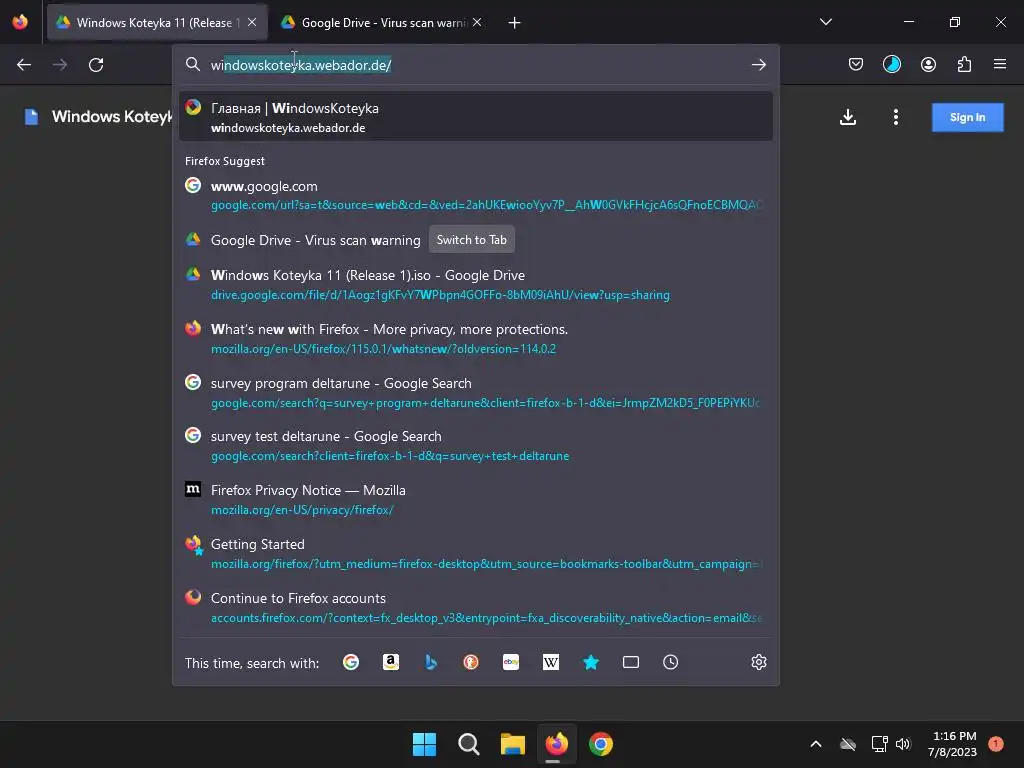Image resolution: width=1024 pixels, height=768 pixels.
Task: Close the Windows Koteyka 11 tab
Action: pos(252,22)
